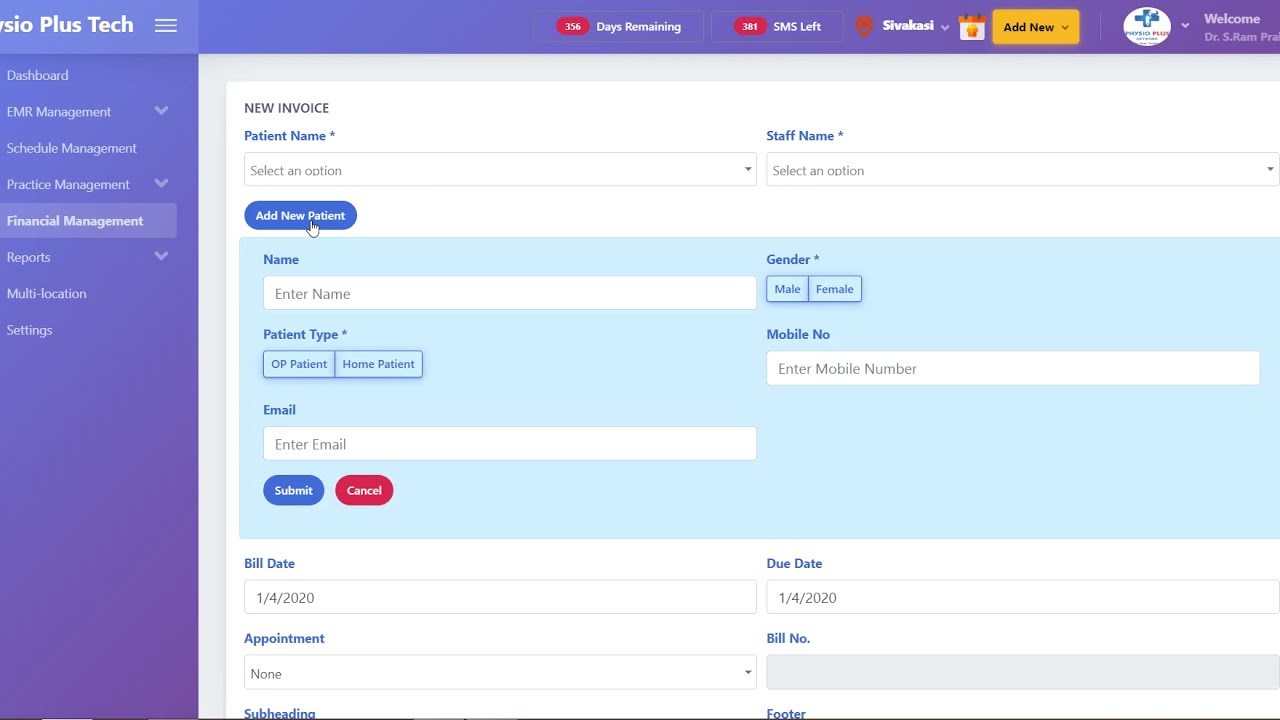Click the Add New Patient button
The height and width of the screenshot is (720, 1280).
[x=300, y=216]
